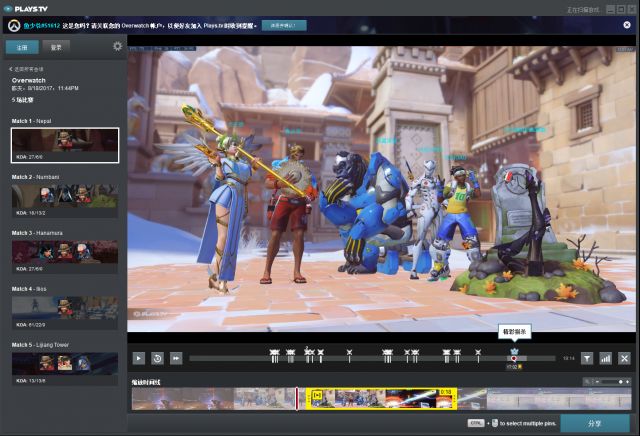The height and width of the screenshot is (436, 640).
Task: Open the Match 4 - Ilios thumbnail
Action: 65,313
